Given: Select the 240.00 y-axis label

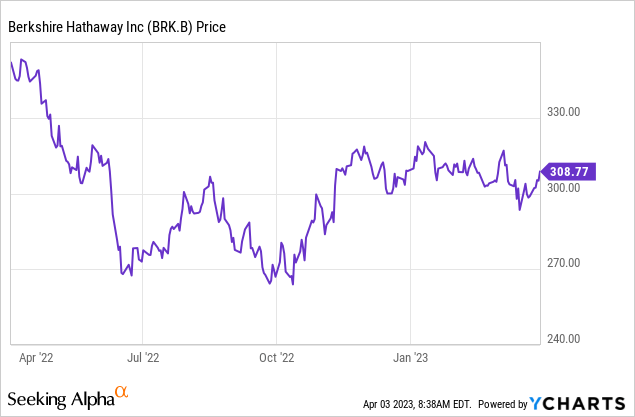Looking at the screenshot, I should point(568,339).
